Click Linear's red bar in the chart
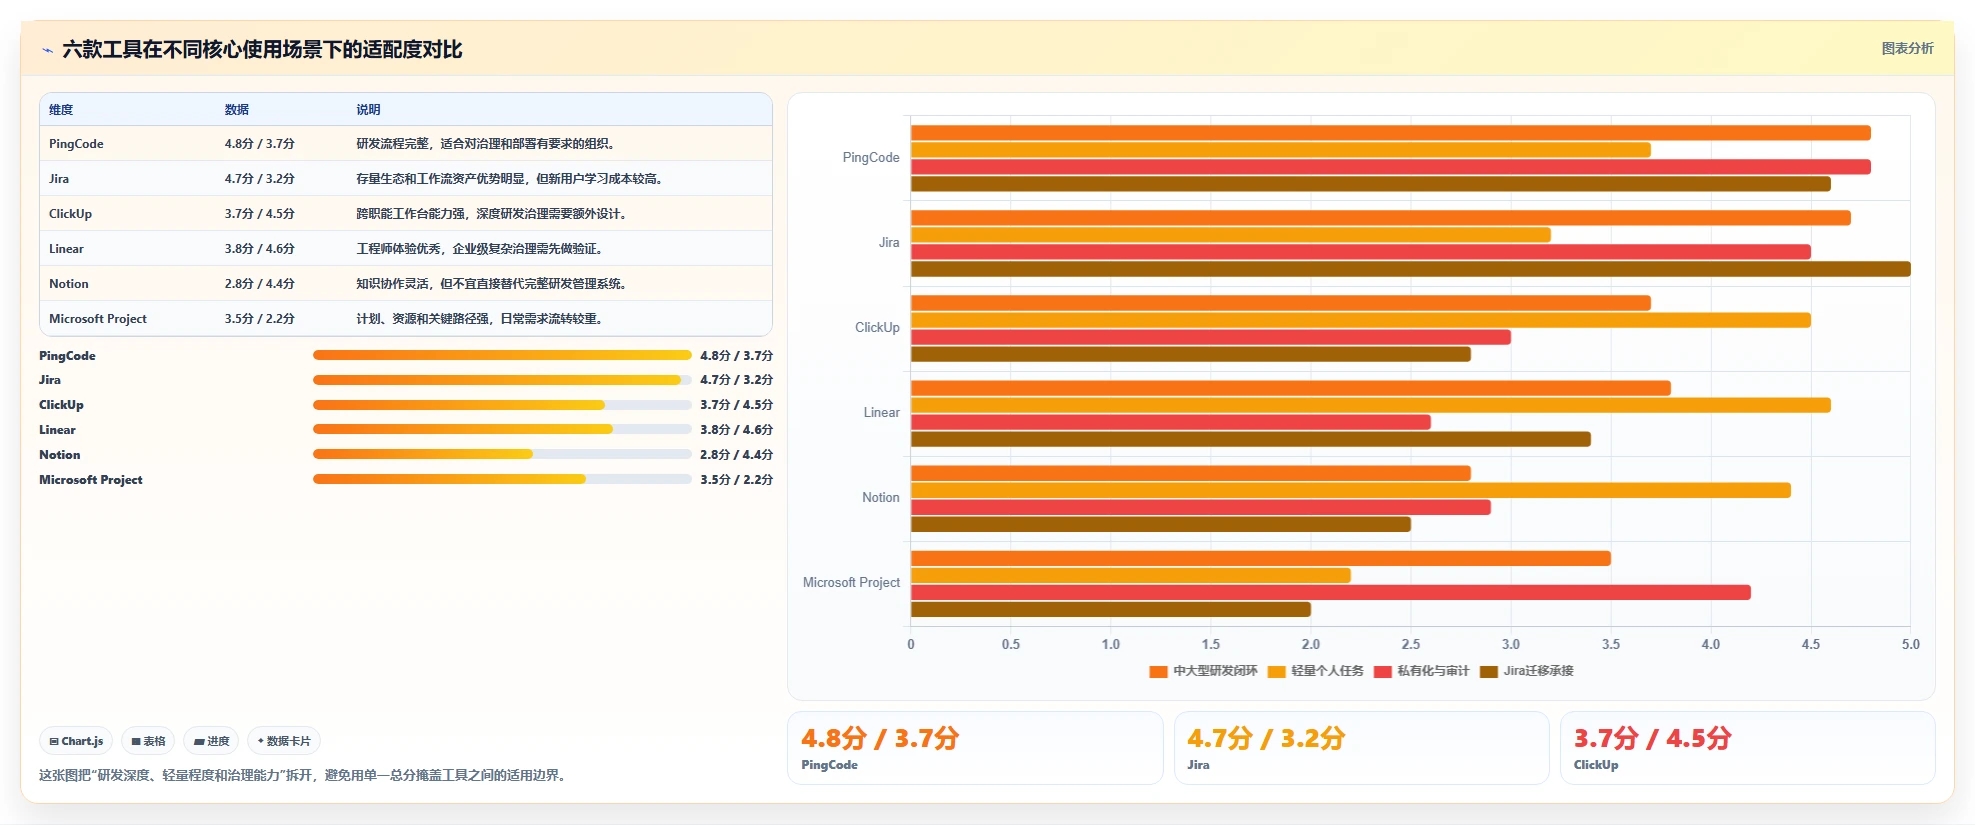1975x825 pixels. [x=1170, y=422]
